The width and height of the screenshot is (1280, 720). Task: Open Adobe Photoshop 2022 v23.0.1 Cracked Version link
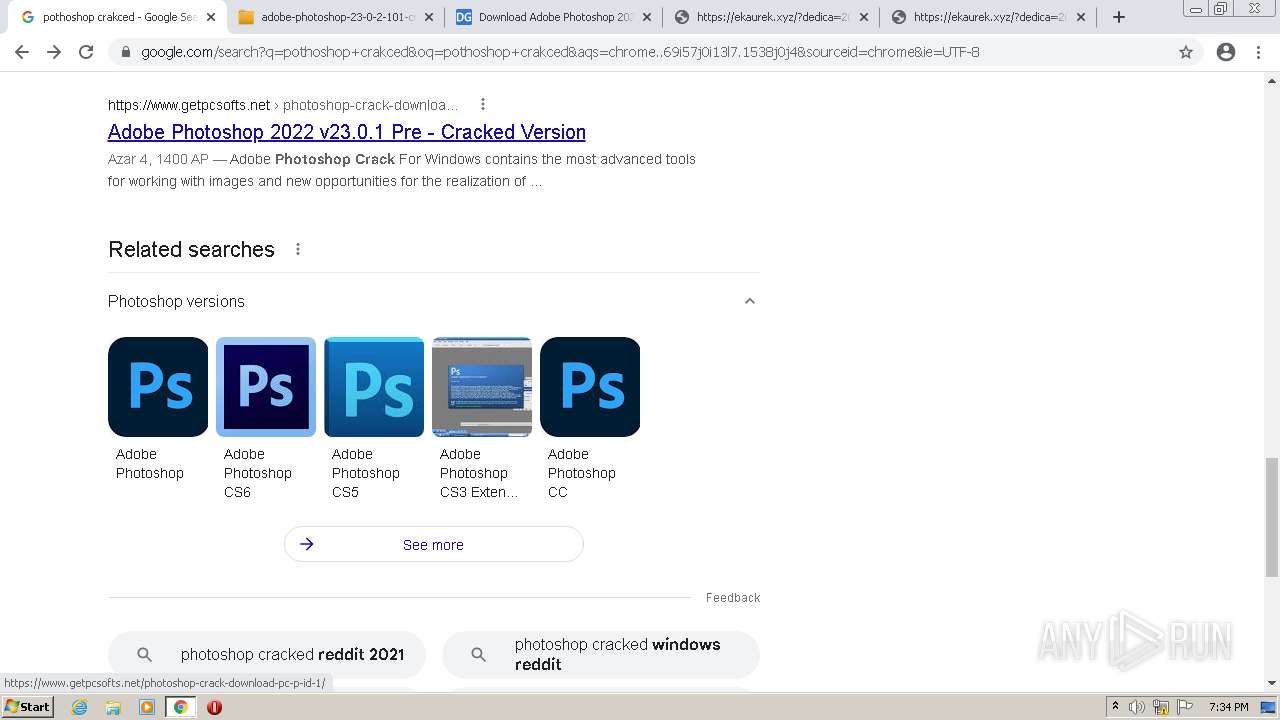[347, 132]
